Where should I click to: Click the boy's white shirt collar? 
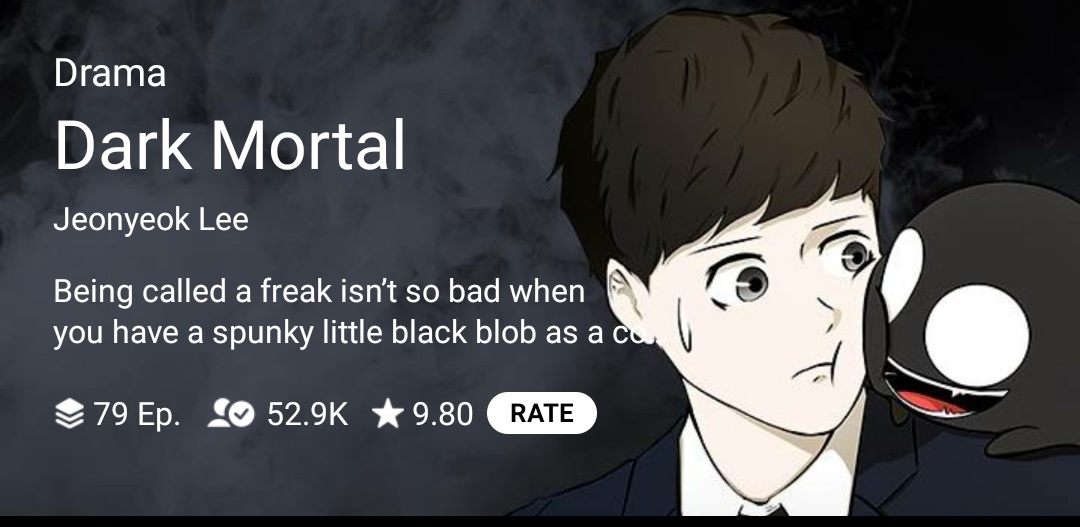(765, 475)
